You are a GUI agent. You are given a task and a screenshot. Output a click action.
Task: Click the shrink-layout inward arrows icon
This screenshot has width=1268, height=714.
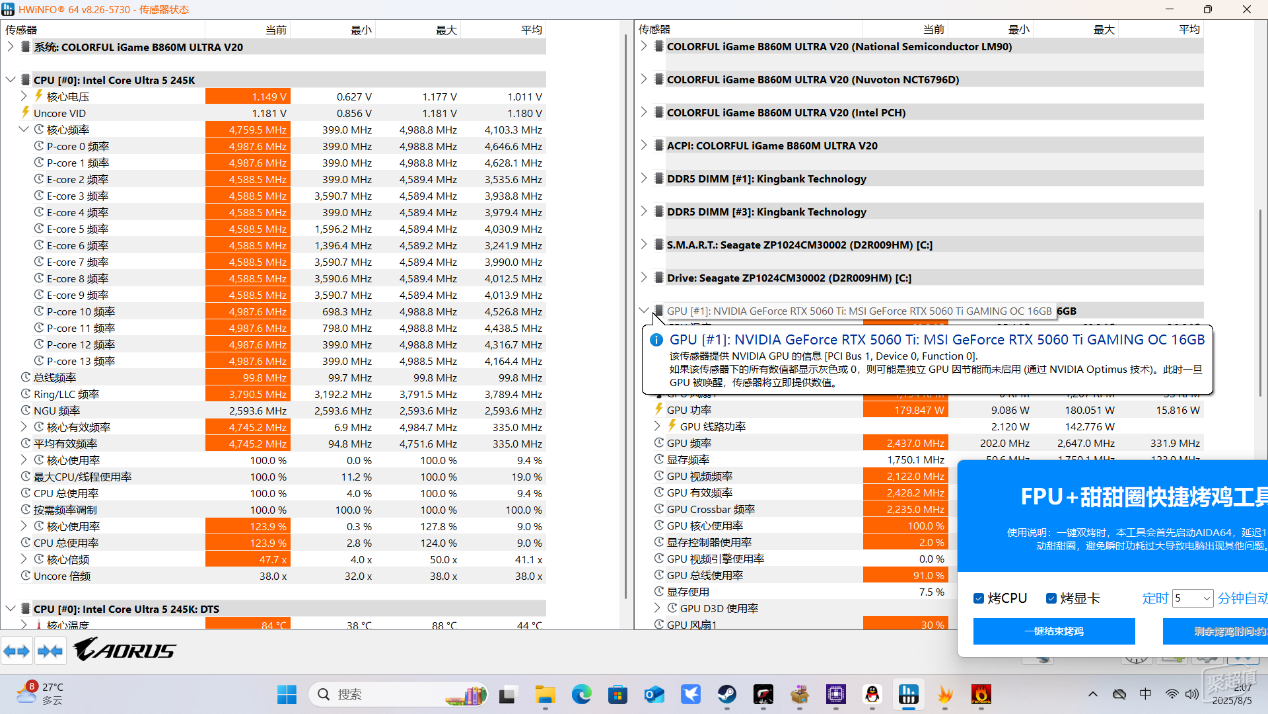click(x=50, y=651)
